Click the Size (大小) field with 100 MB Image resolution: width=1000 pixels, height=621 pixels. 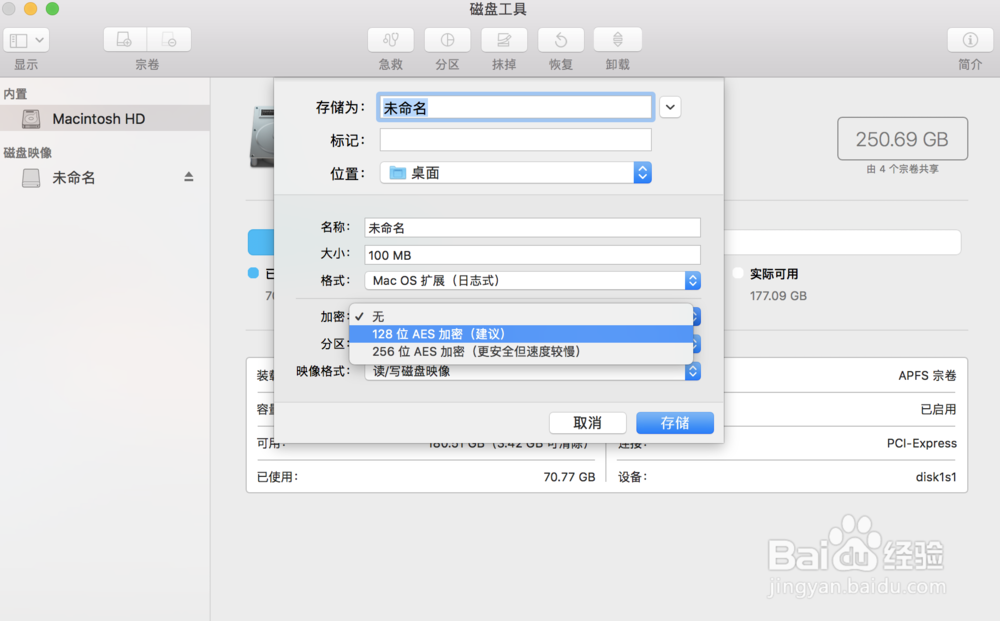533,255
